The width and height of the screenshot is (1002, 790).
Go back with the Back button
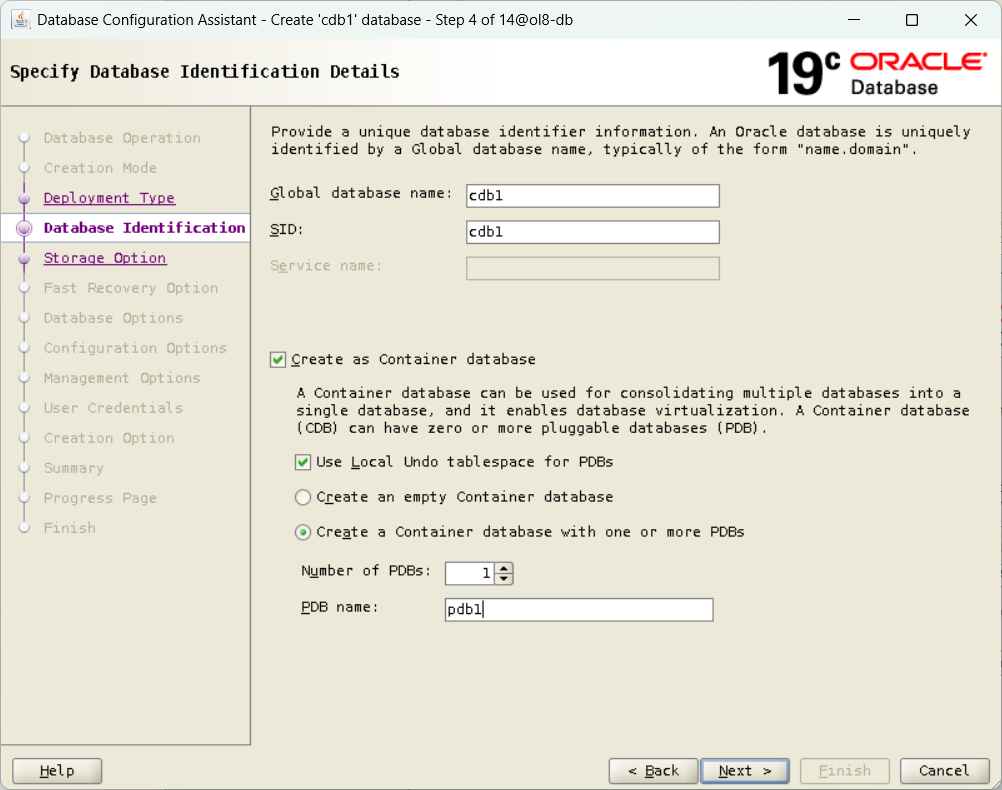coord(654,771)
